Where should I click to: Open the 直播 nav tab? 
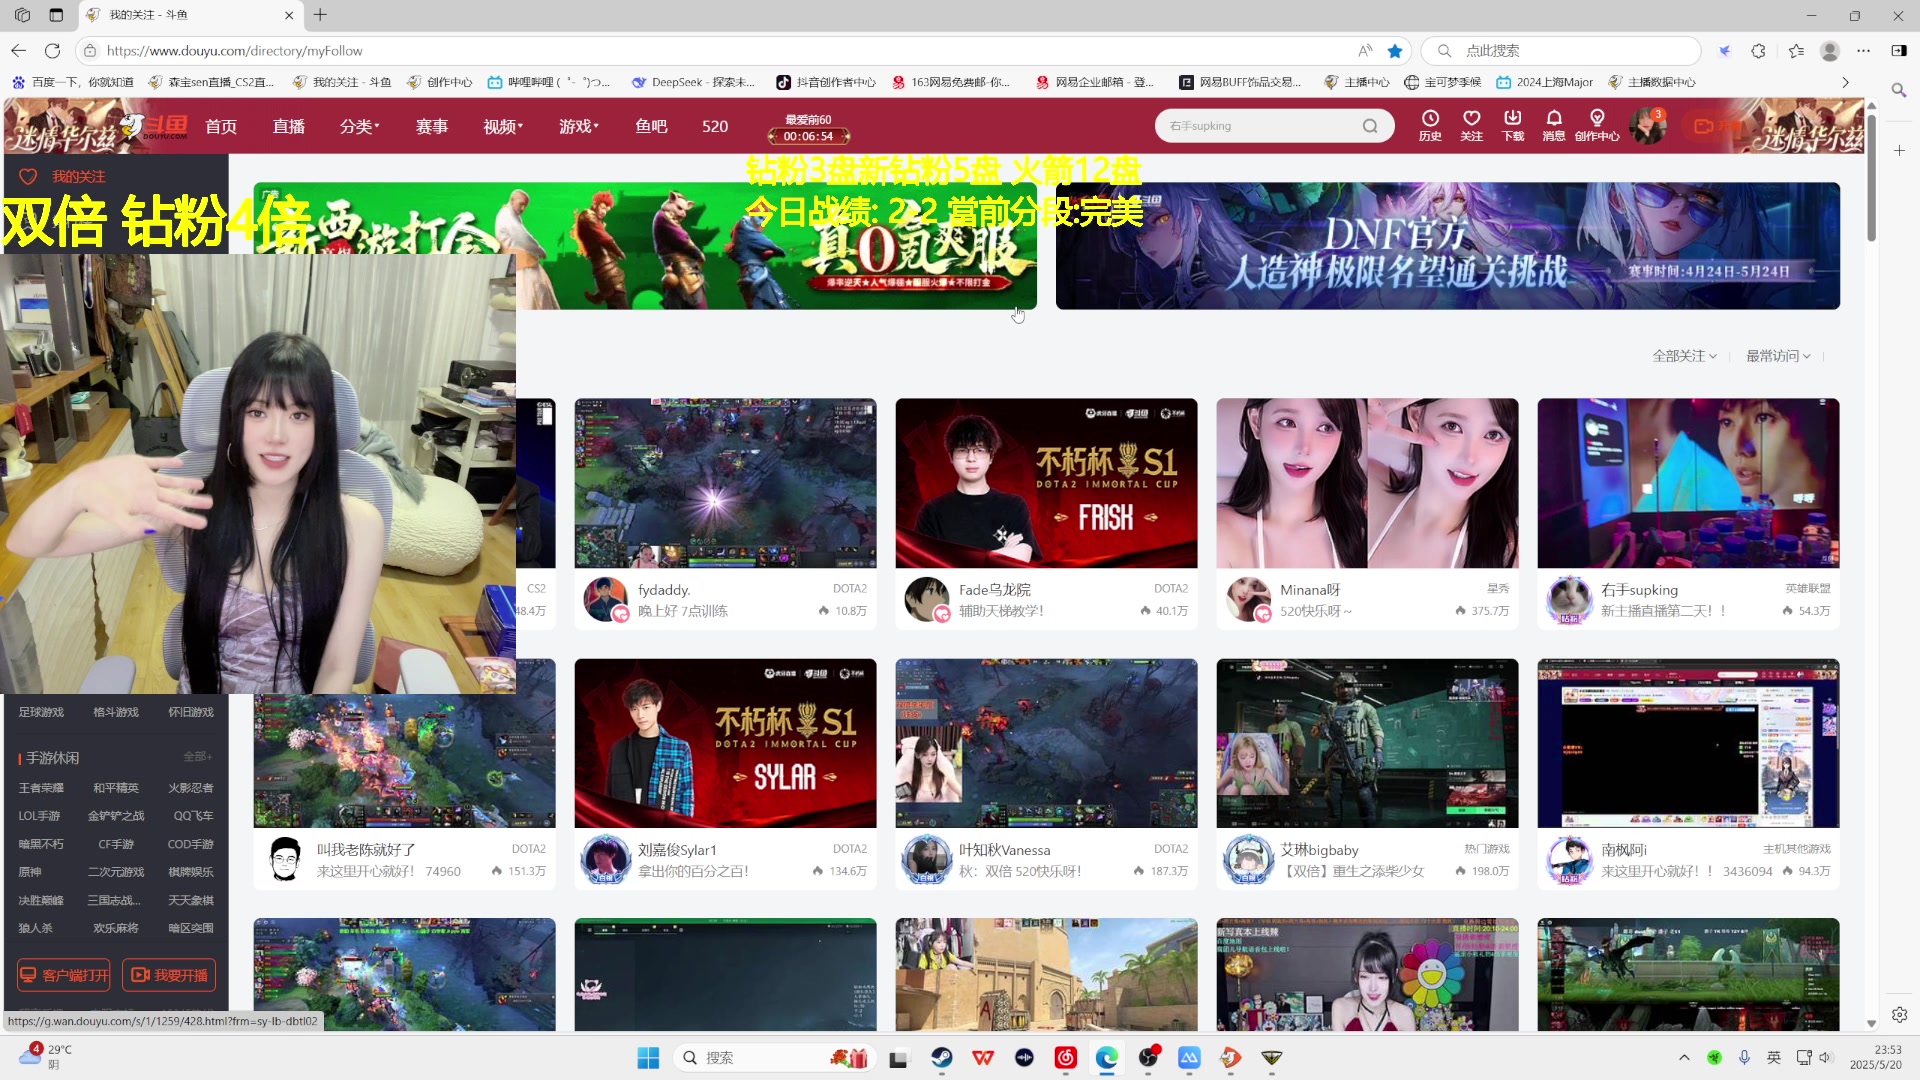pyautogui.click(x=289, y=126)
